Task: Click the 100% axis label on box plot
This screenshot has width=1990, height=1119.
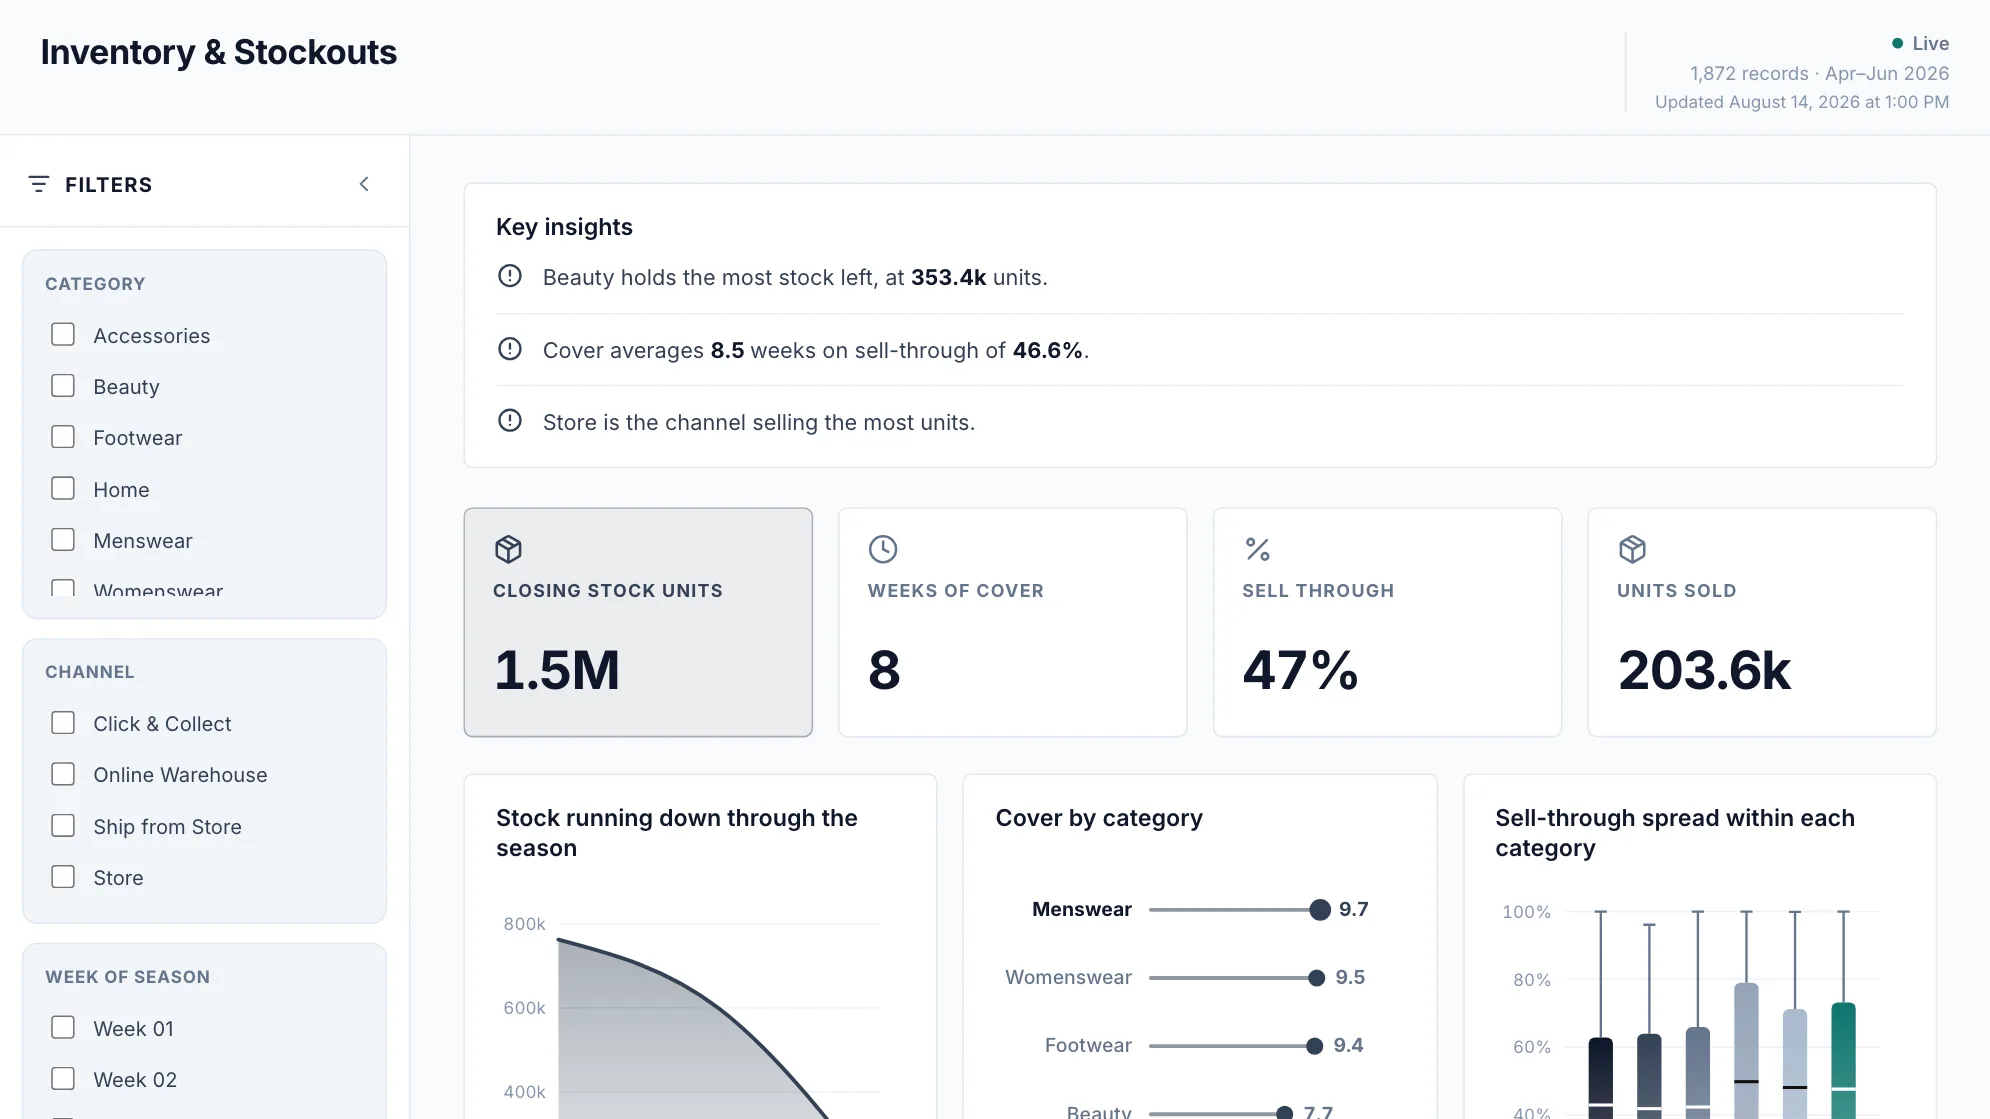Action: pyautogui.click(x=1526, y=912)
